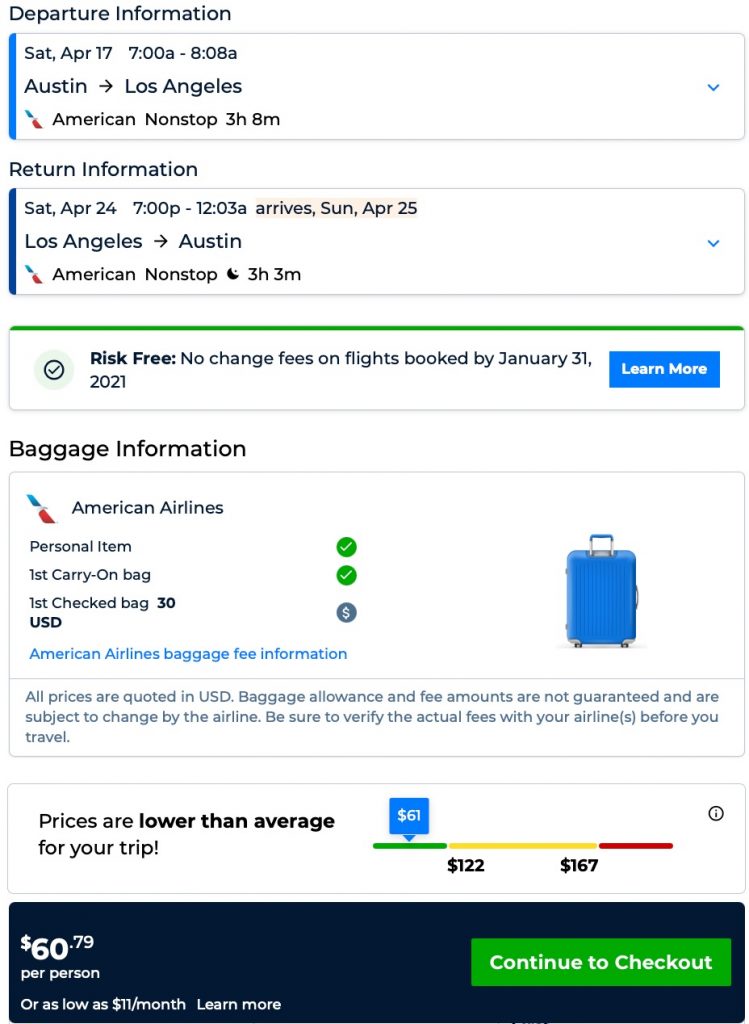Continue to Checkout

pyautogui.click(x=600, y=962)
